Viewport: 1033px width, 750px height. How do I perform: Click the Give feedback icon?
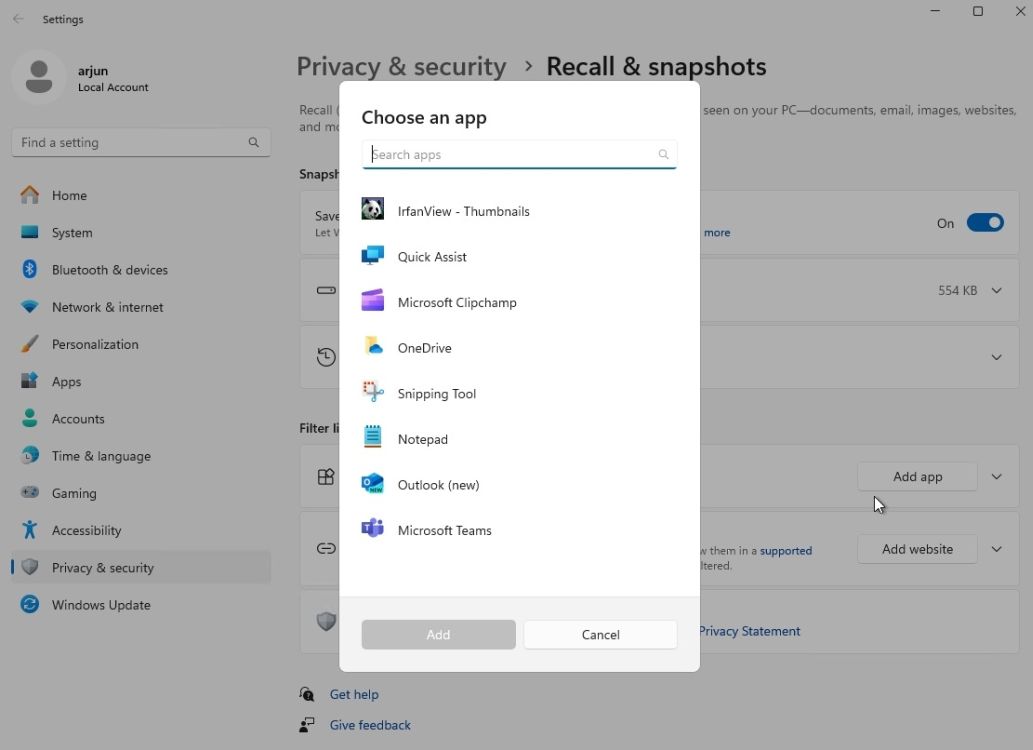[x=307, y=725]
